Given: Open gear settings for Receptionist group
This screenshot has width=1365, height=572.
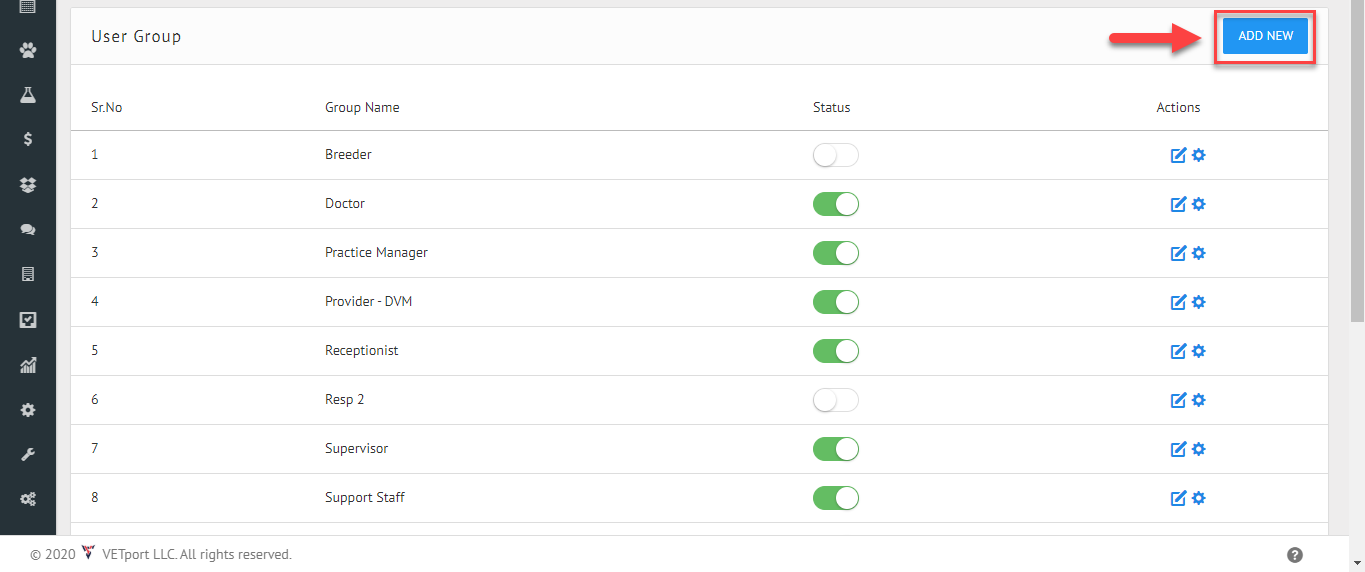Looking at the screenshot, I should click(x=1199, y=351).
